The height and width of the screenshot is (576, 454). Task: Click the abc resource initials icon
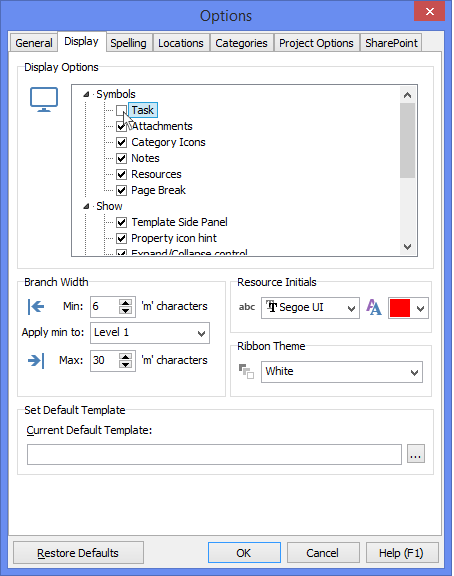tap(246, 307)
